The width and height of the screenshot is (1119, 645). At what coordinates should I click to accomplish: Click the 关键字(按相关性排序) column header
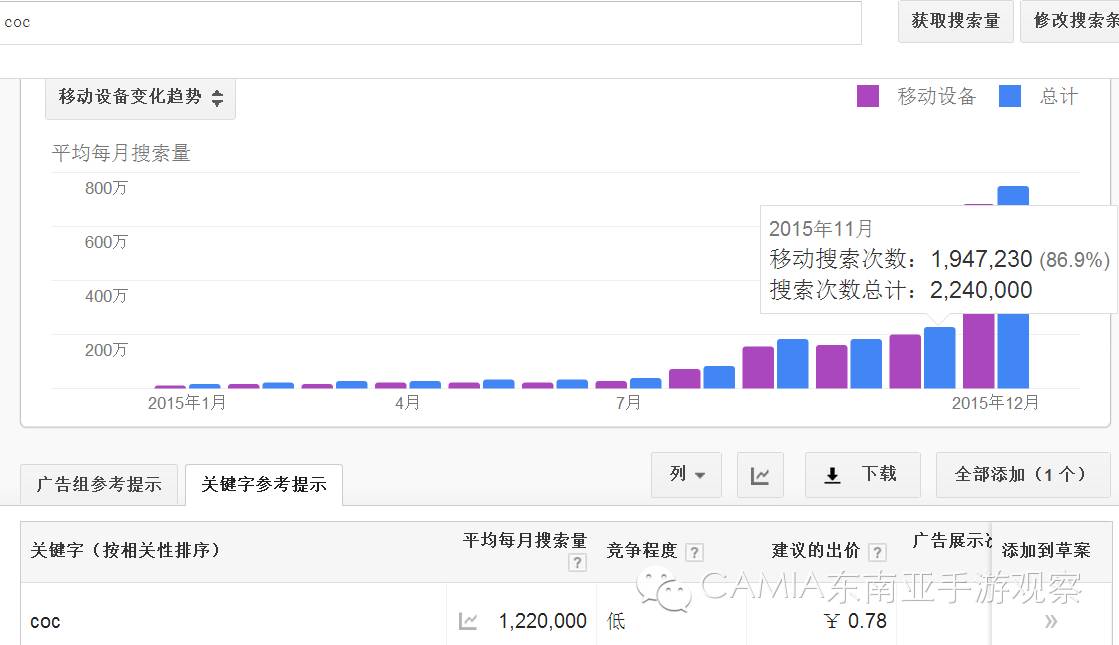(x=126, y=550)
